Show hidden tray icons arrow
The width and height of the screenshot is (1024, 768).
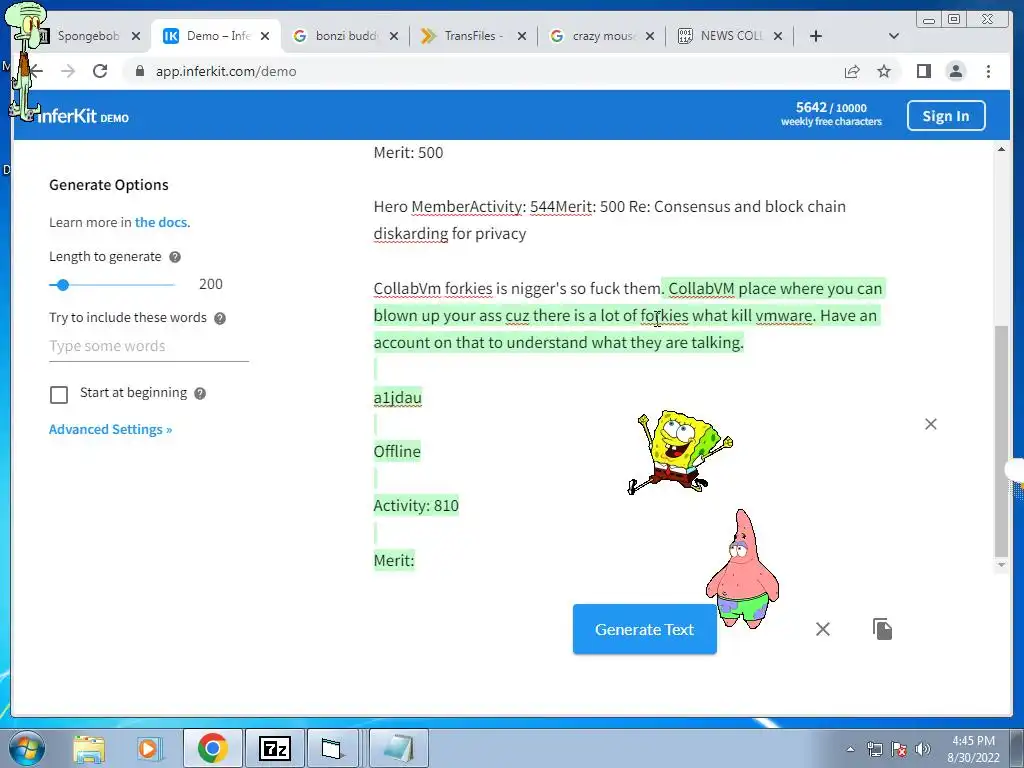pyautogui.click(x=850, y=749)
